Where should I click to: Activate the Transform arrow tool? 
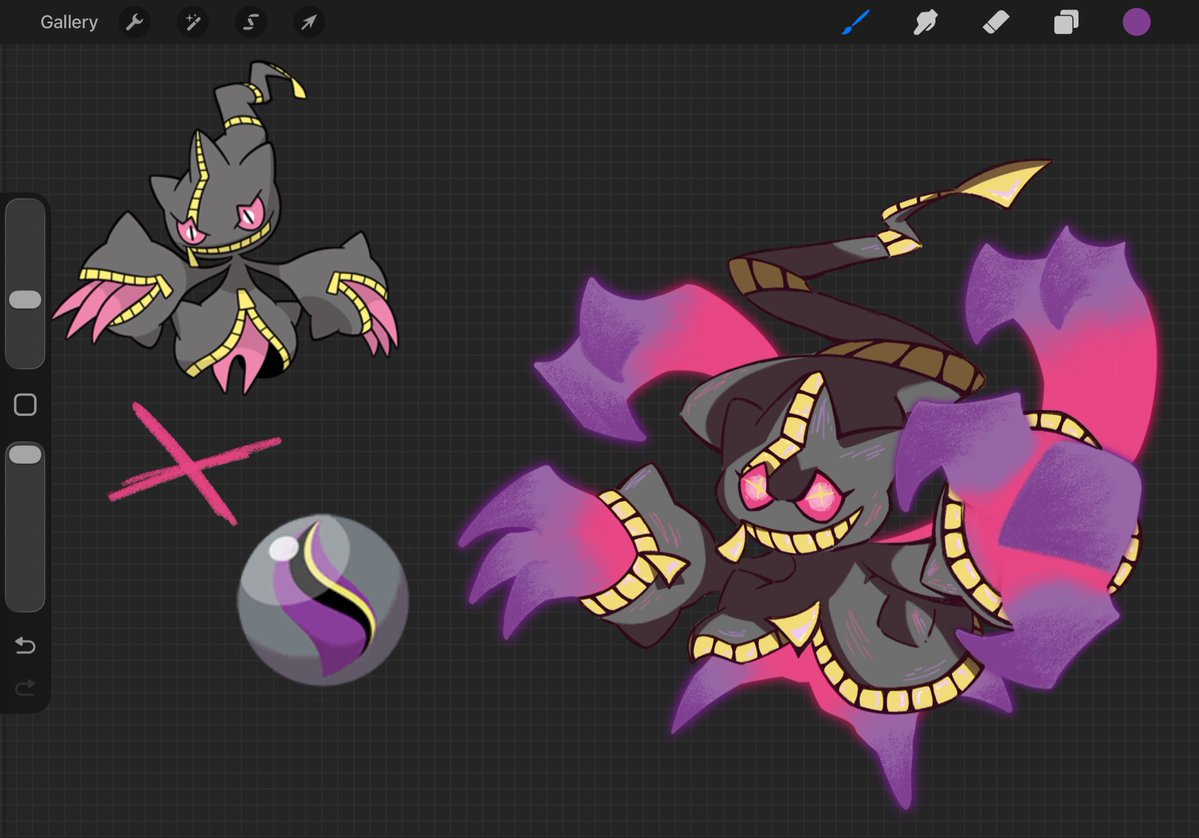tap(309, 22)
